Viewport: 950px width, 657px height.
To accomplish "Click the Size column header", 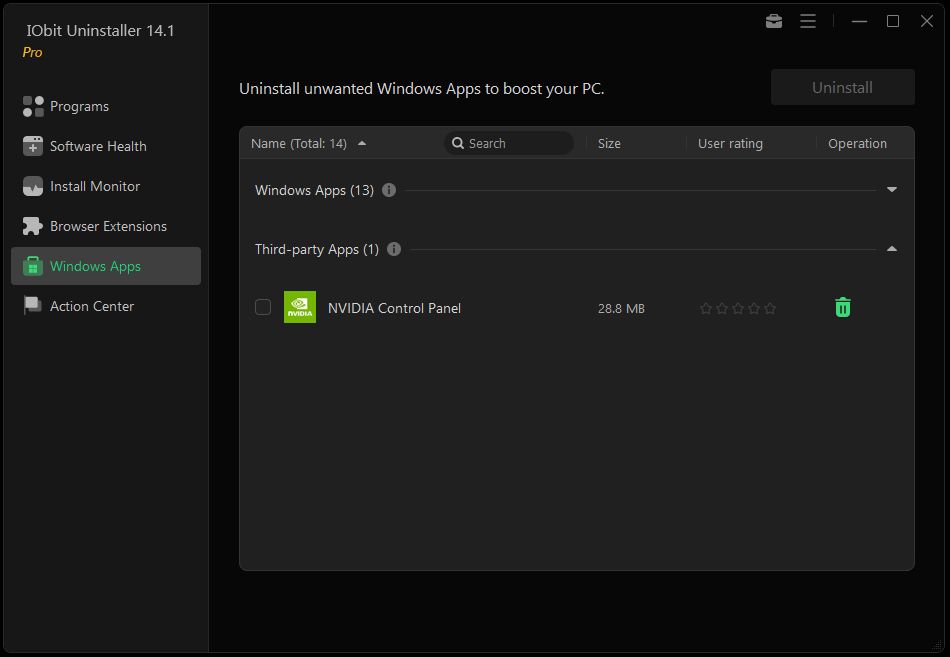I will (x=609, y=144).
